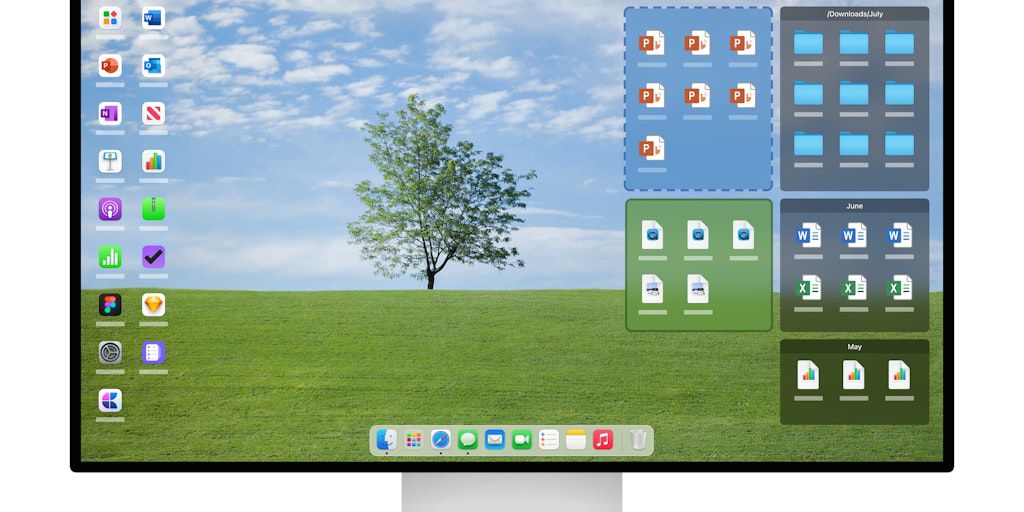Select the Keynote app icon

(x=110, y=161)
